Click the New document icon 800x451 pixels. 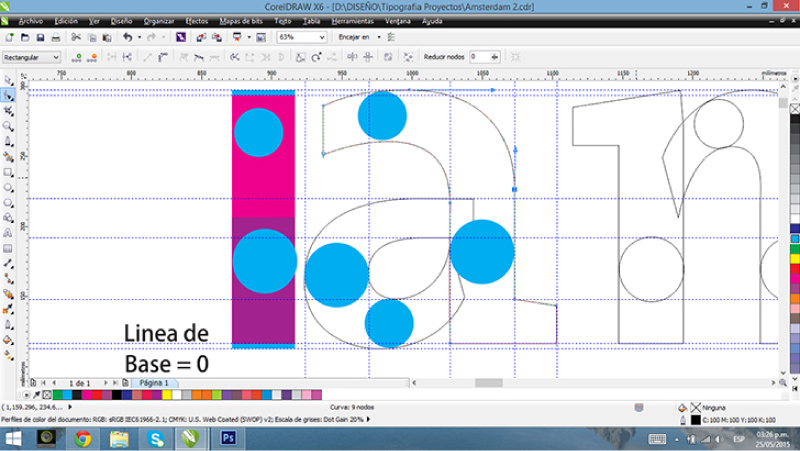[9, 37]
